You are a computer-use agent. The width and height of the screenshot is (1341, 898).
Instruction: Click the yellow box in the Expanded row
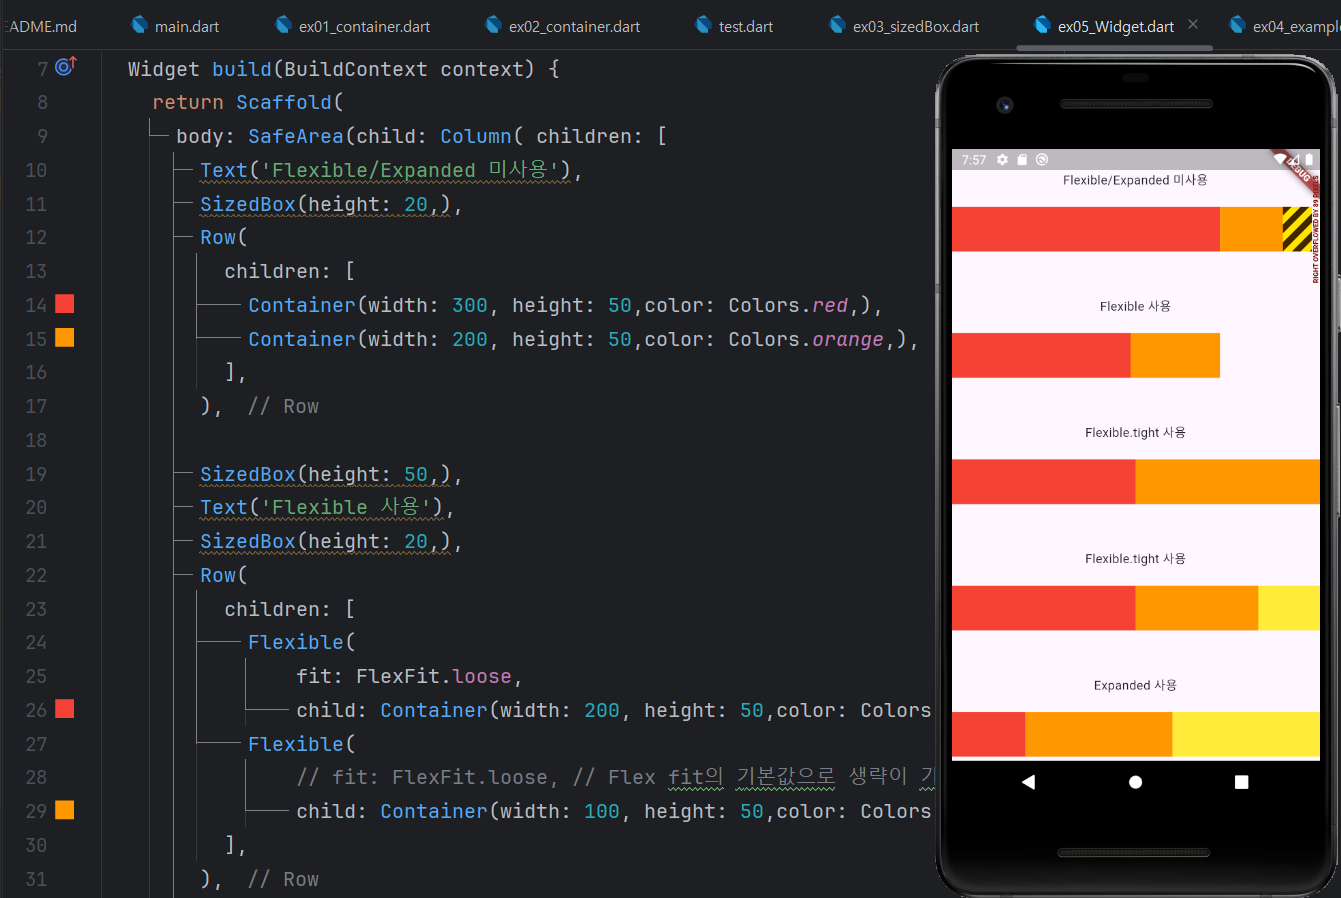point(1246,734)
